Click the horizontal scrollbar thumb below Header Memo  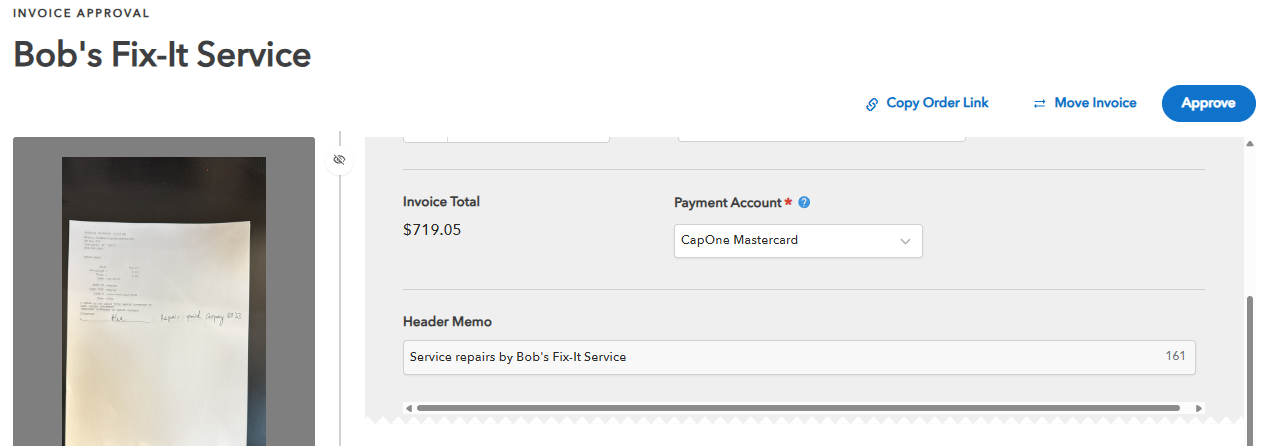pos(798,408)
